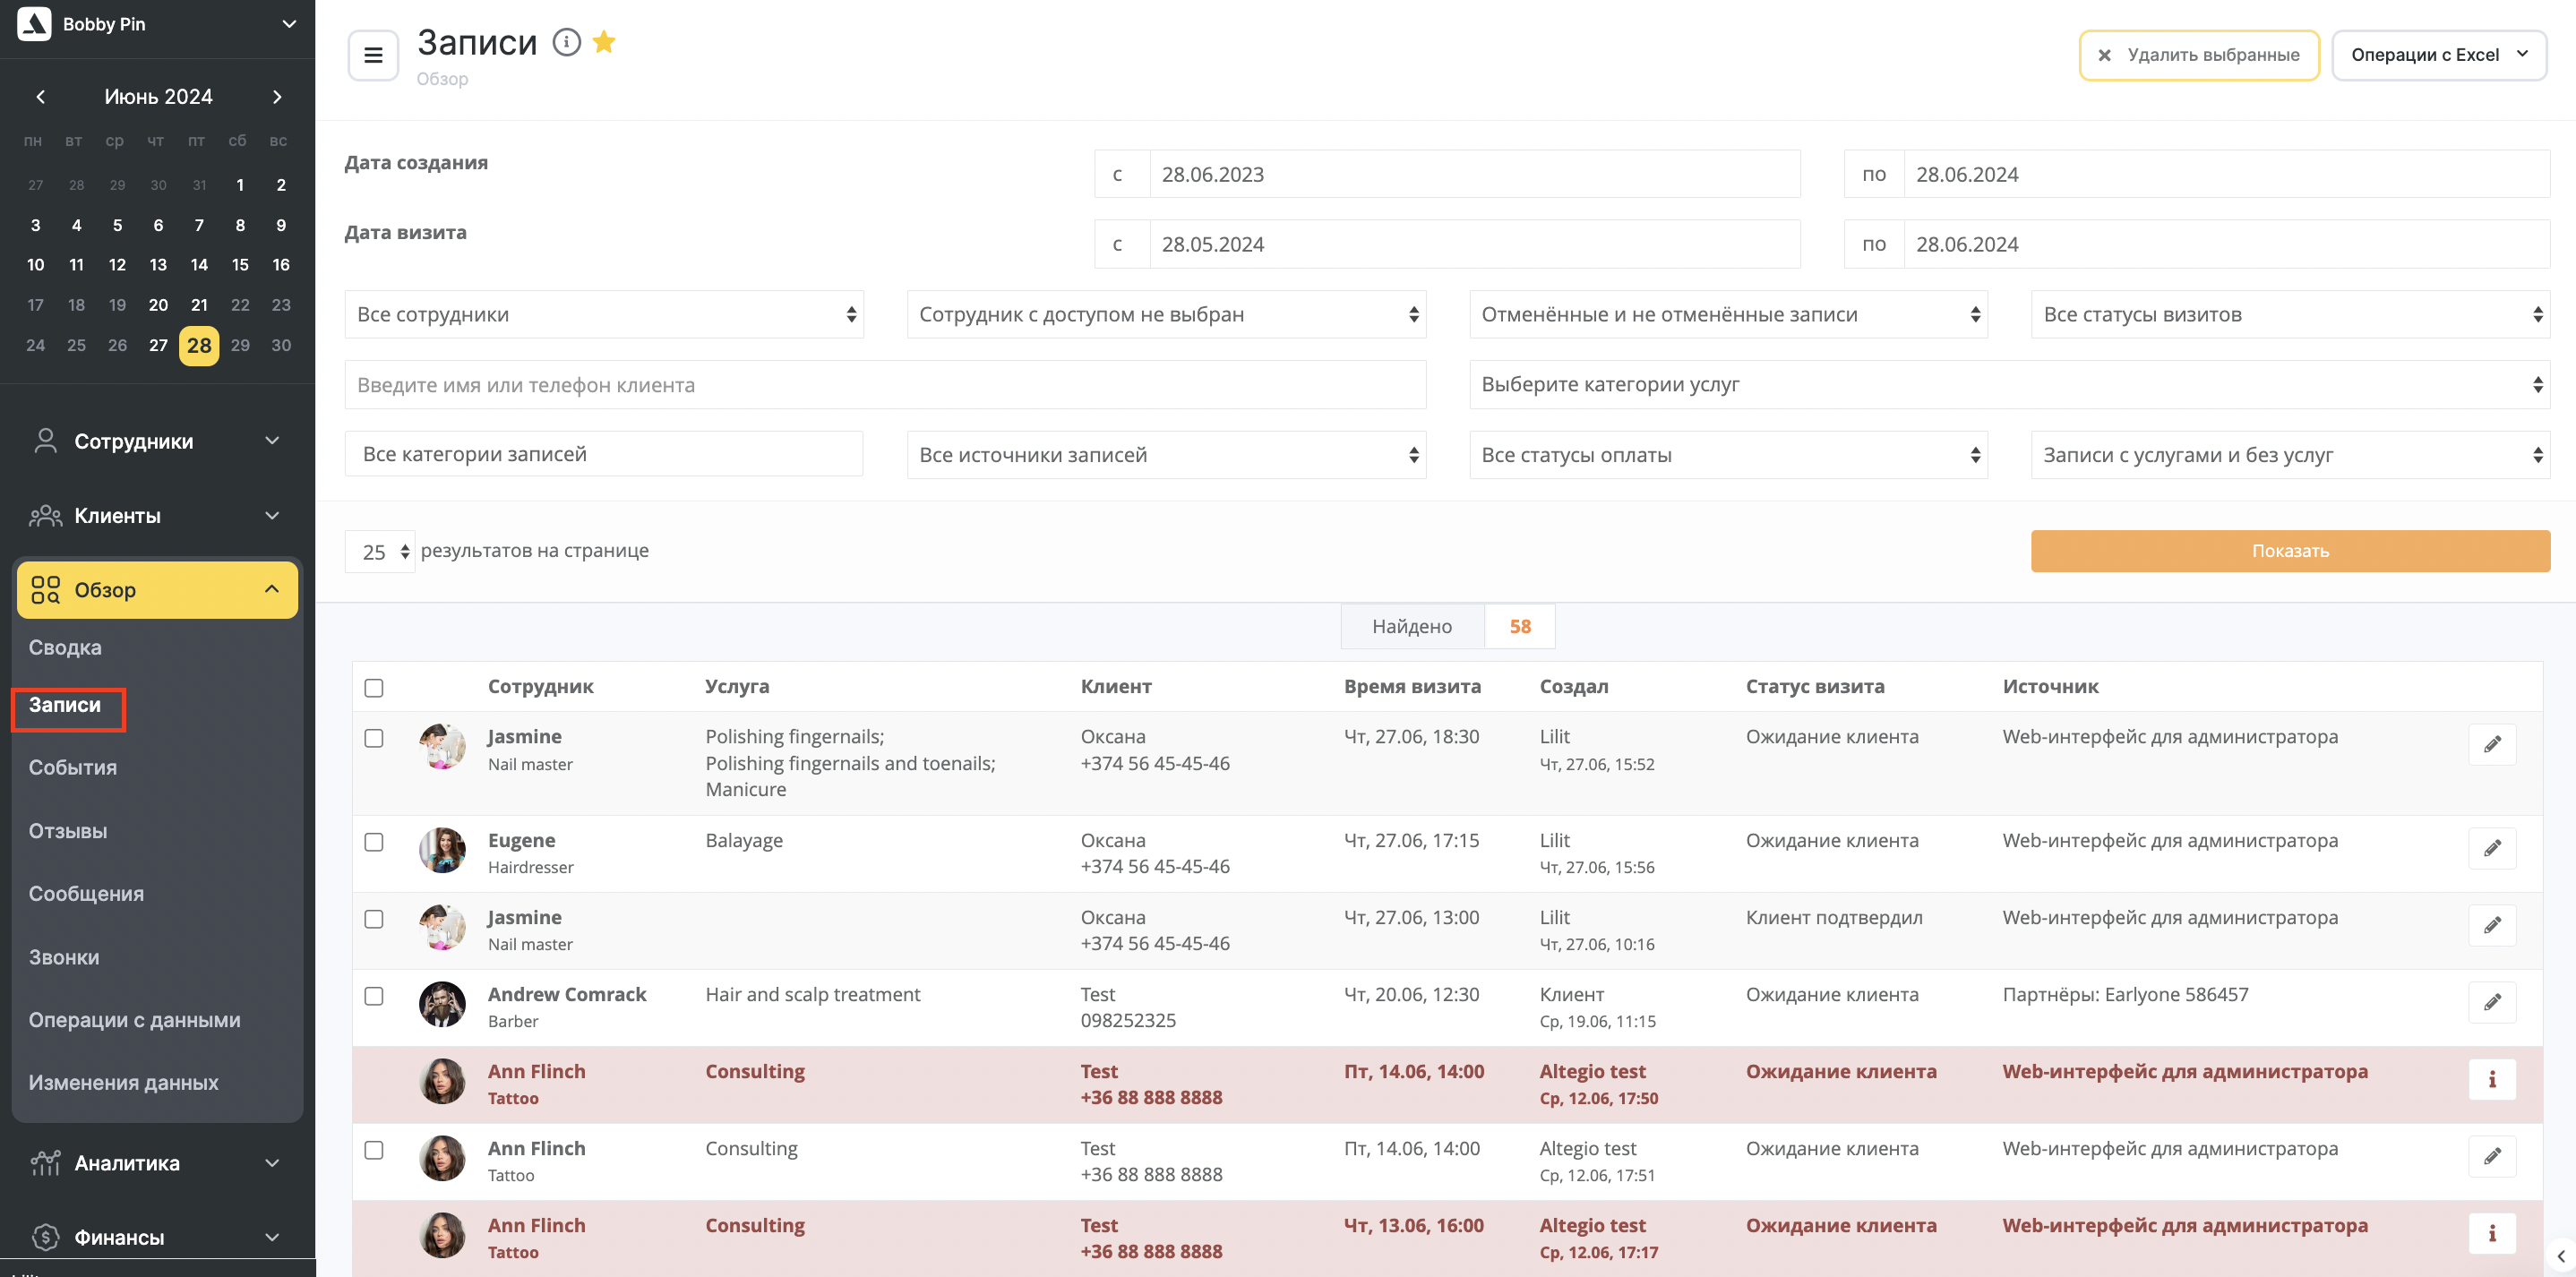
Task: Click visit date end field 28.06.2024
Action: click(2226, 244)
